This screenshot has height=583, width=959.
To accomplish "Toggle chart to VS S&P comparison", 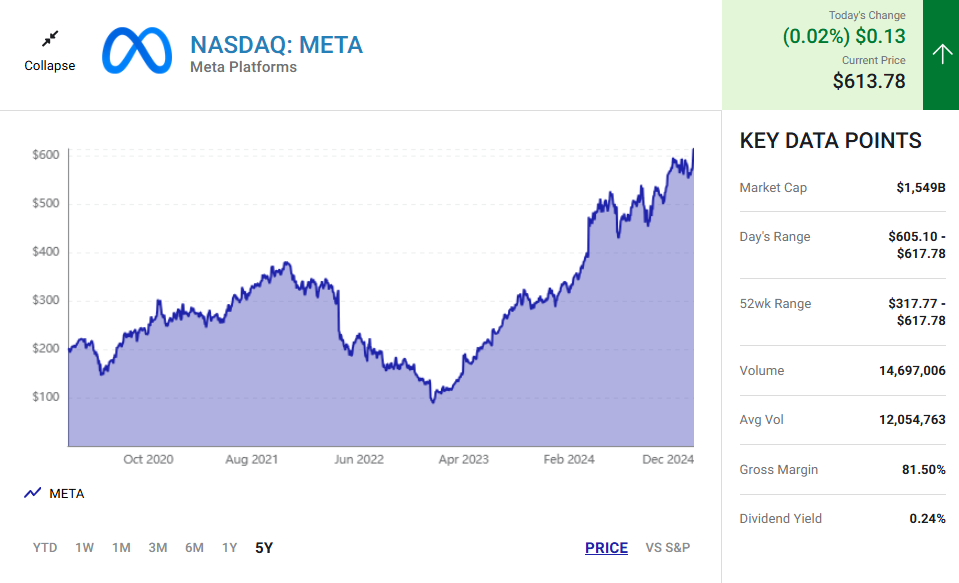I will coord(668,547).
